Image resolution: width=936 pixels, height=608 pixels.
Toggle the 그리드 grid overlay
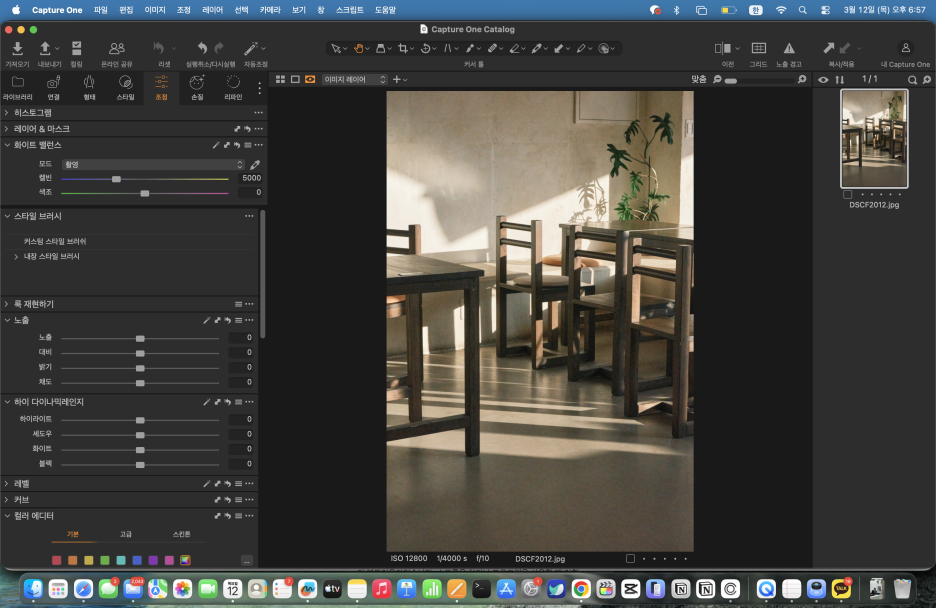click(759, 48)
